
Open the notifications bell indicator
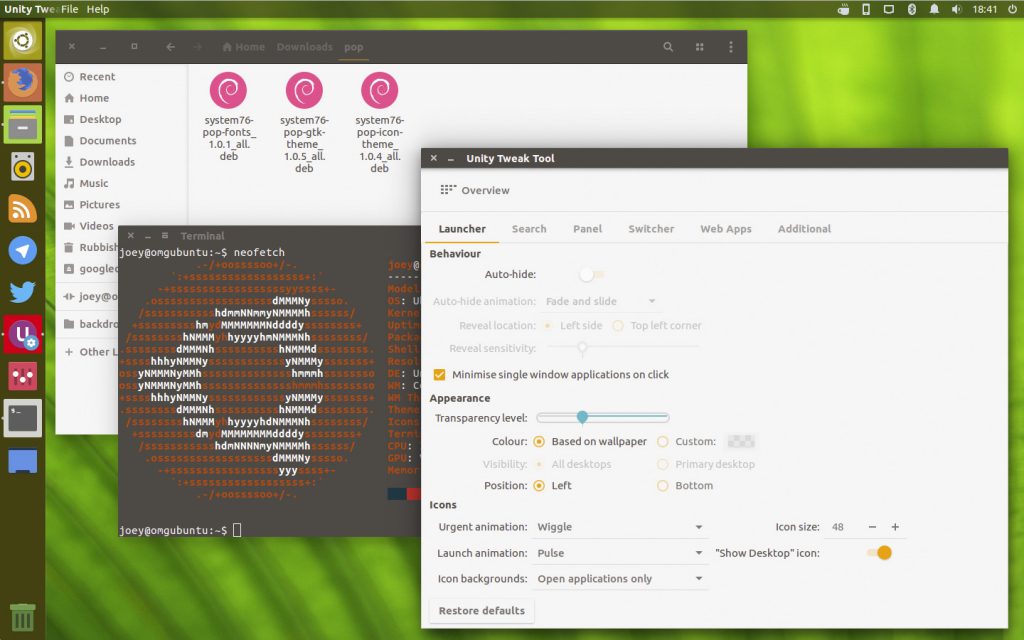(x=934, y=9)
